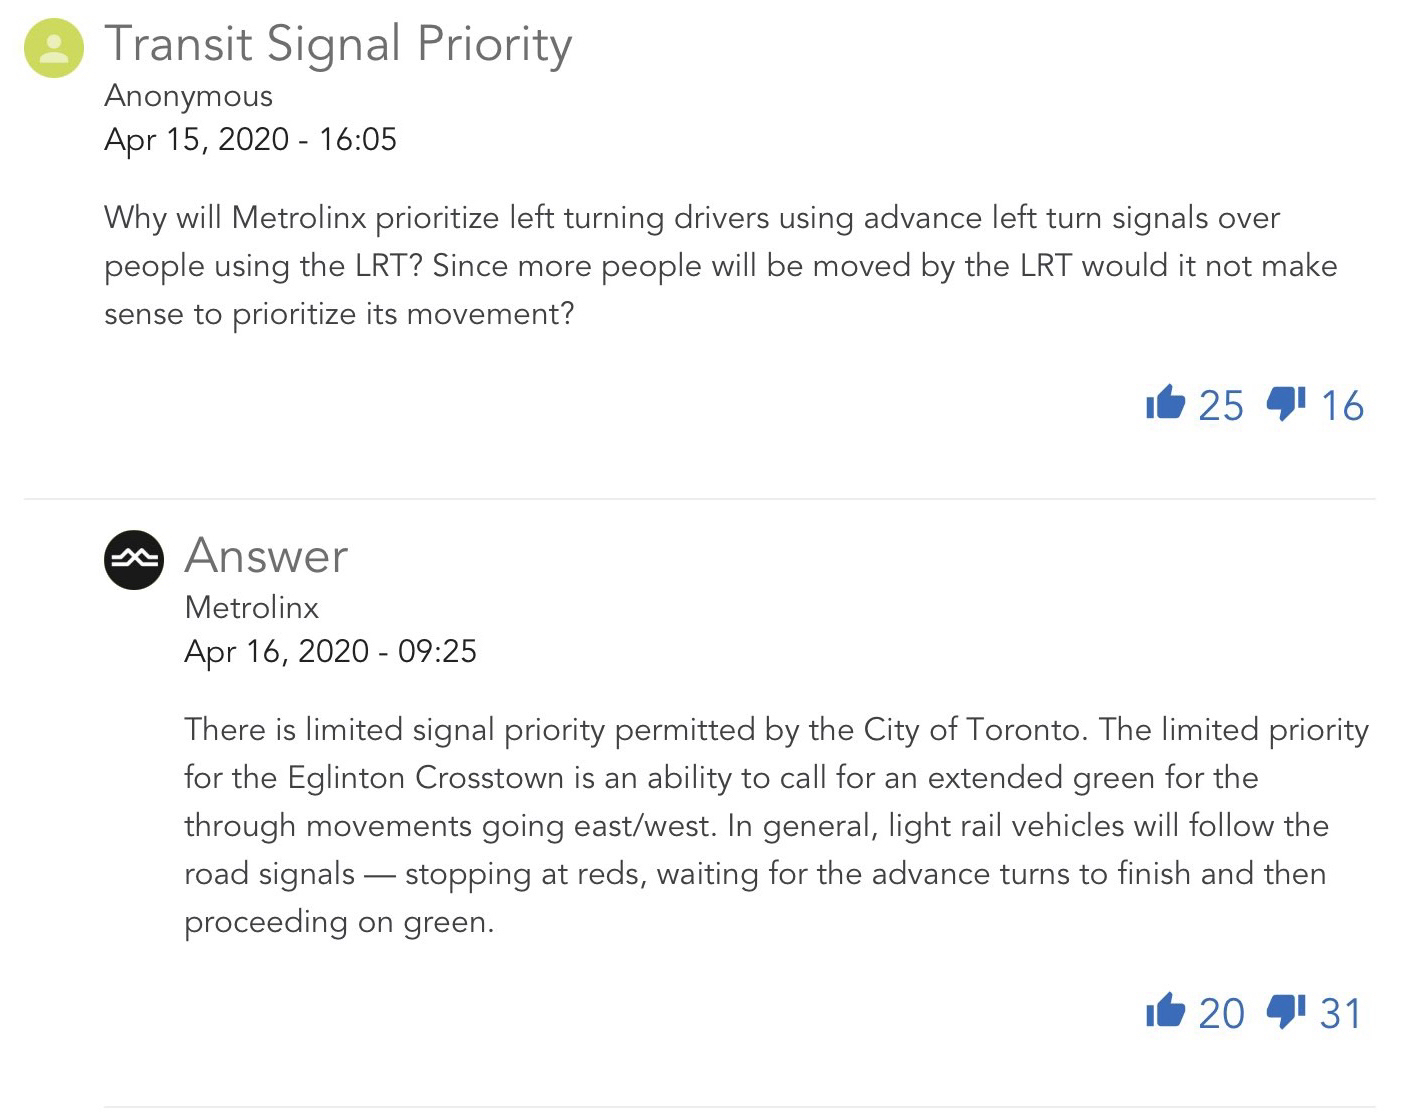Click the question date 'Apr 15, 2020 - 16:05'
Viewport: 1410px width, 1113px height.
(x=250, y=139)
